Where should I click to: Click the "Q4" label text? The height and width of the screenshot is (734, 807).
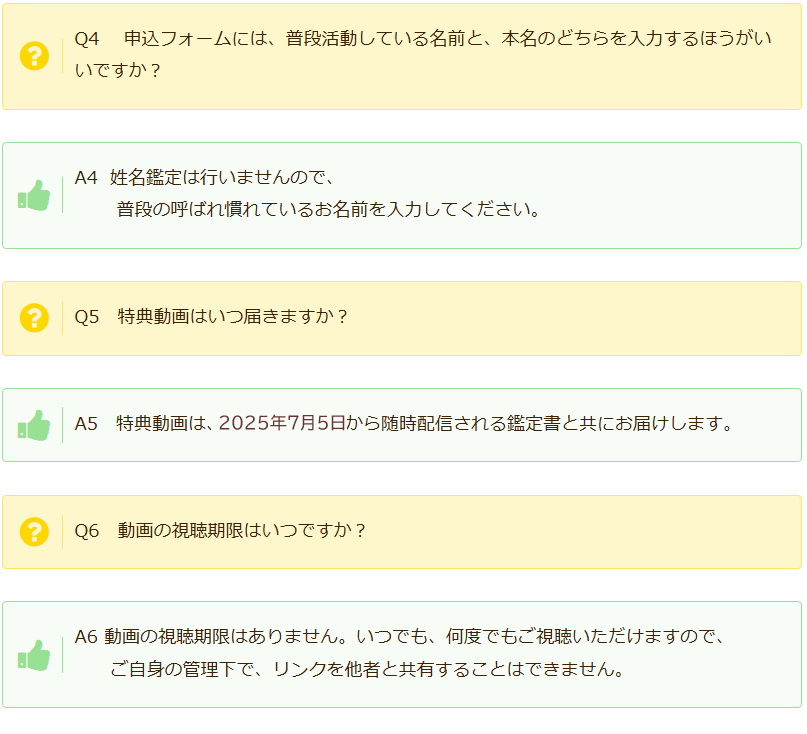[87, 40]
